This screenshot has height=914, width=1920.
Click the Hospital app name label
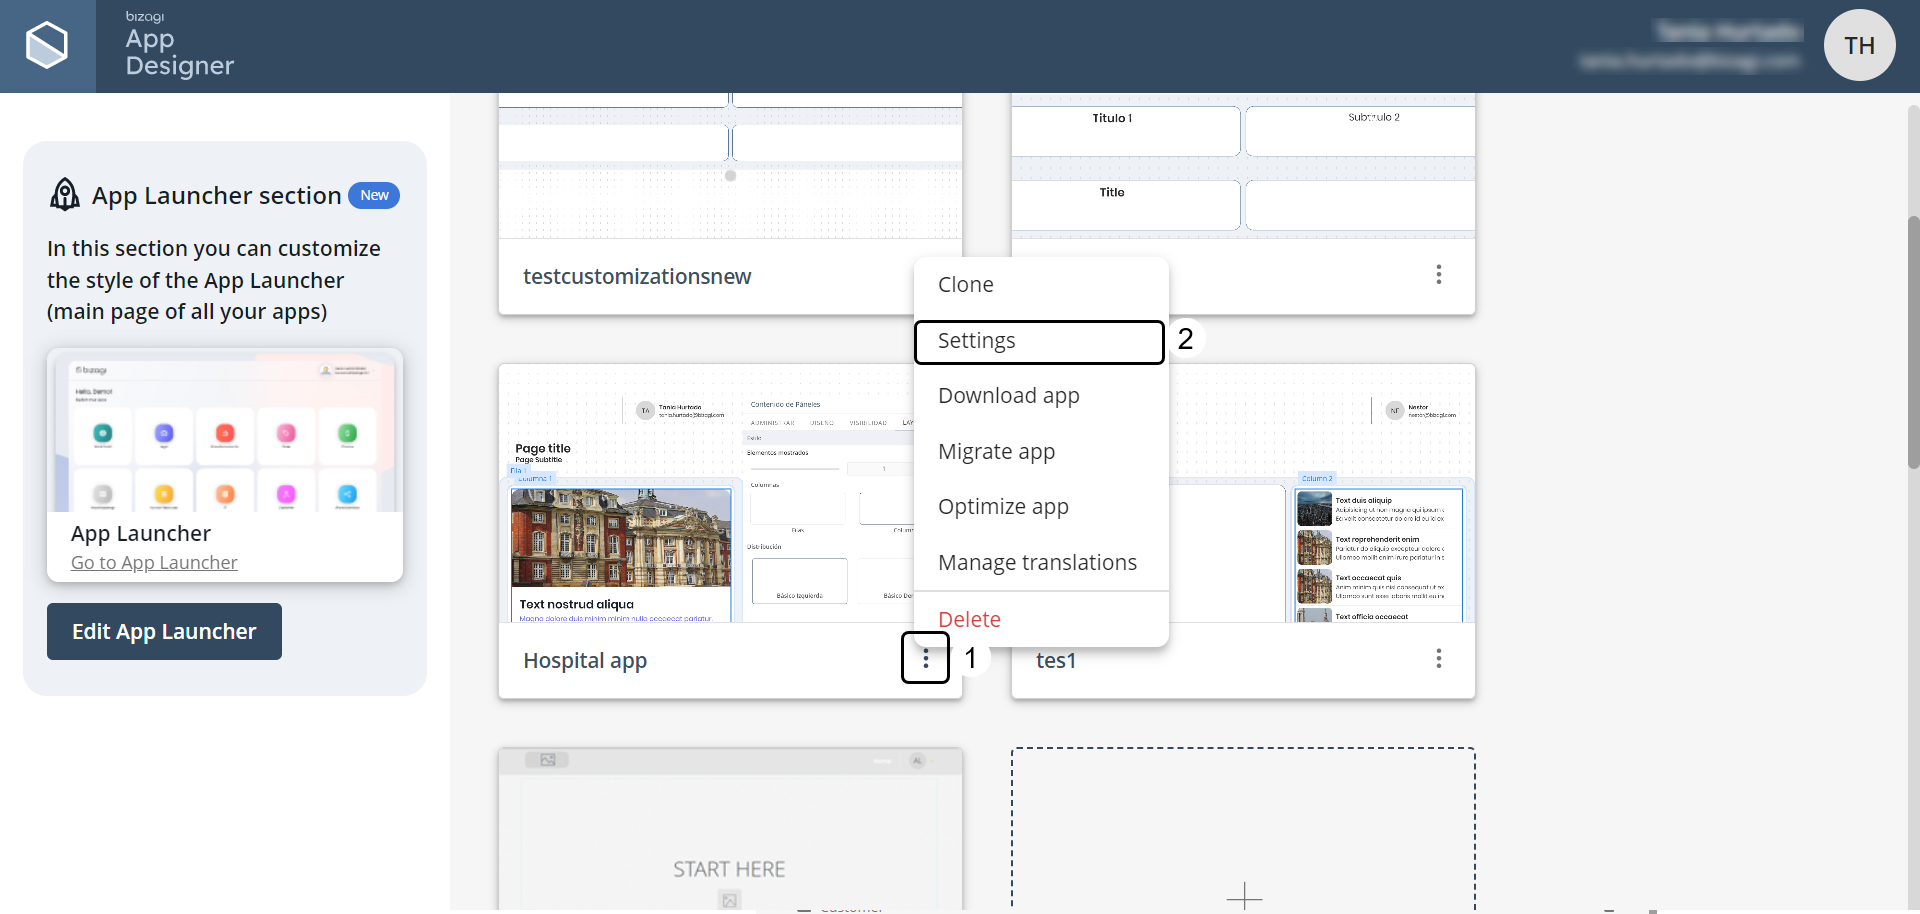(585, 660)
